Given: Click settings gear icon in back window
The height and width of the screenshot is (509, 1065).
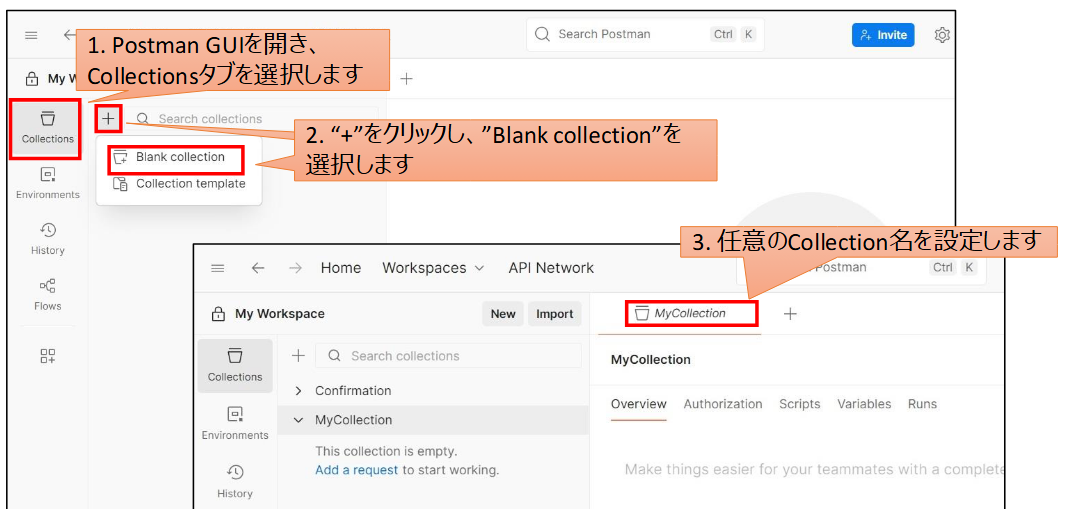Looking at the screenshot, I should tap(941, 35).
